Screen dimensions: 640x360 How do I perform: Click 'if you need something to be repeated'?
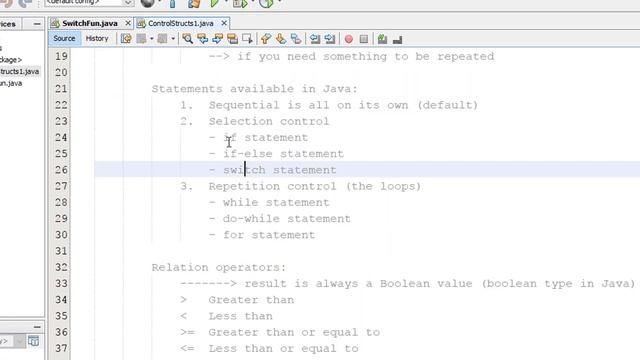pos(366,56)
